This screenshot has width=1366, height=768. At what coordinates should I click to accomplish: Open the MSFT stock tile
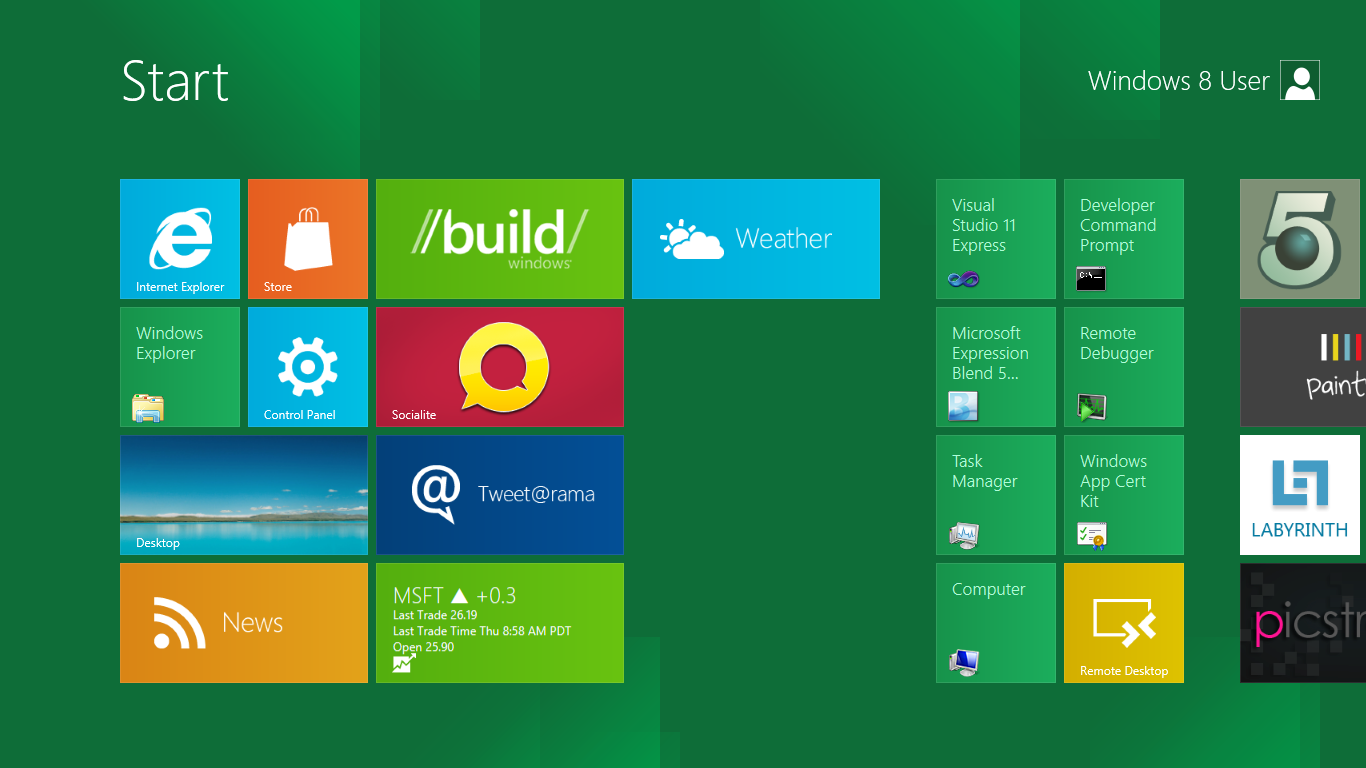click(x=500, y=623)
